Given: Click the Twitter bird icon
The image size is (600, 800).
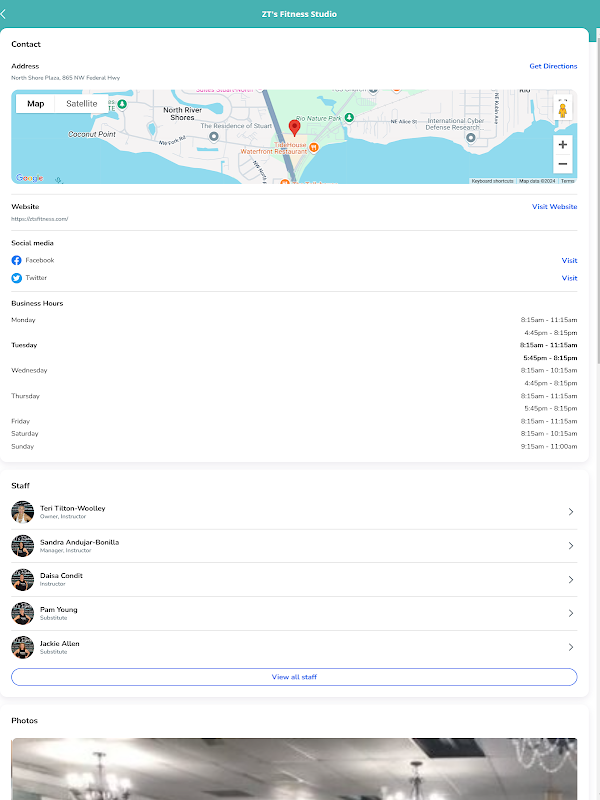Looking at the screenshot, I should (16, 278).
